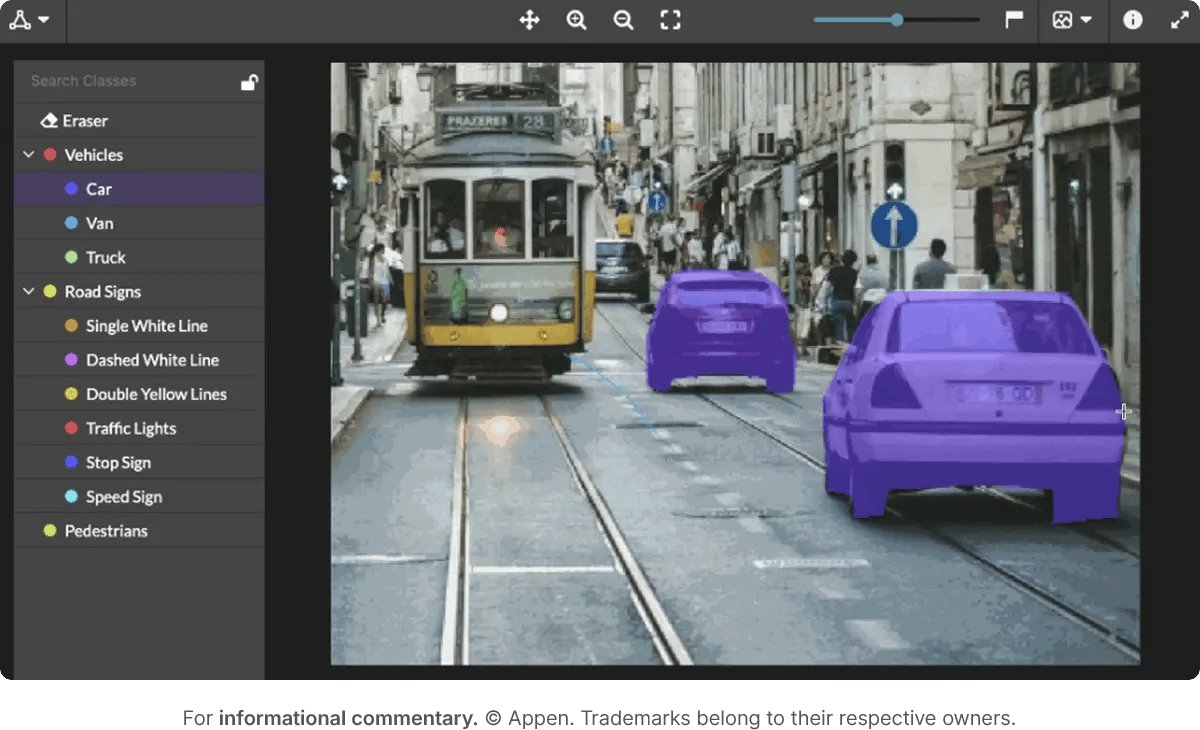The image size is (1200, 730).
Task: Click the Flag annotation icon
Action: pos(1014,19)
